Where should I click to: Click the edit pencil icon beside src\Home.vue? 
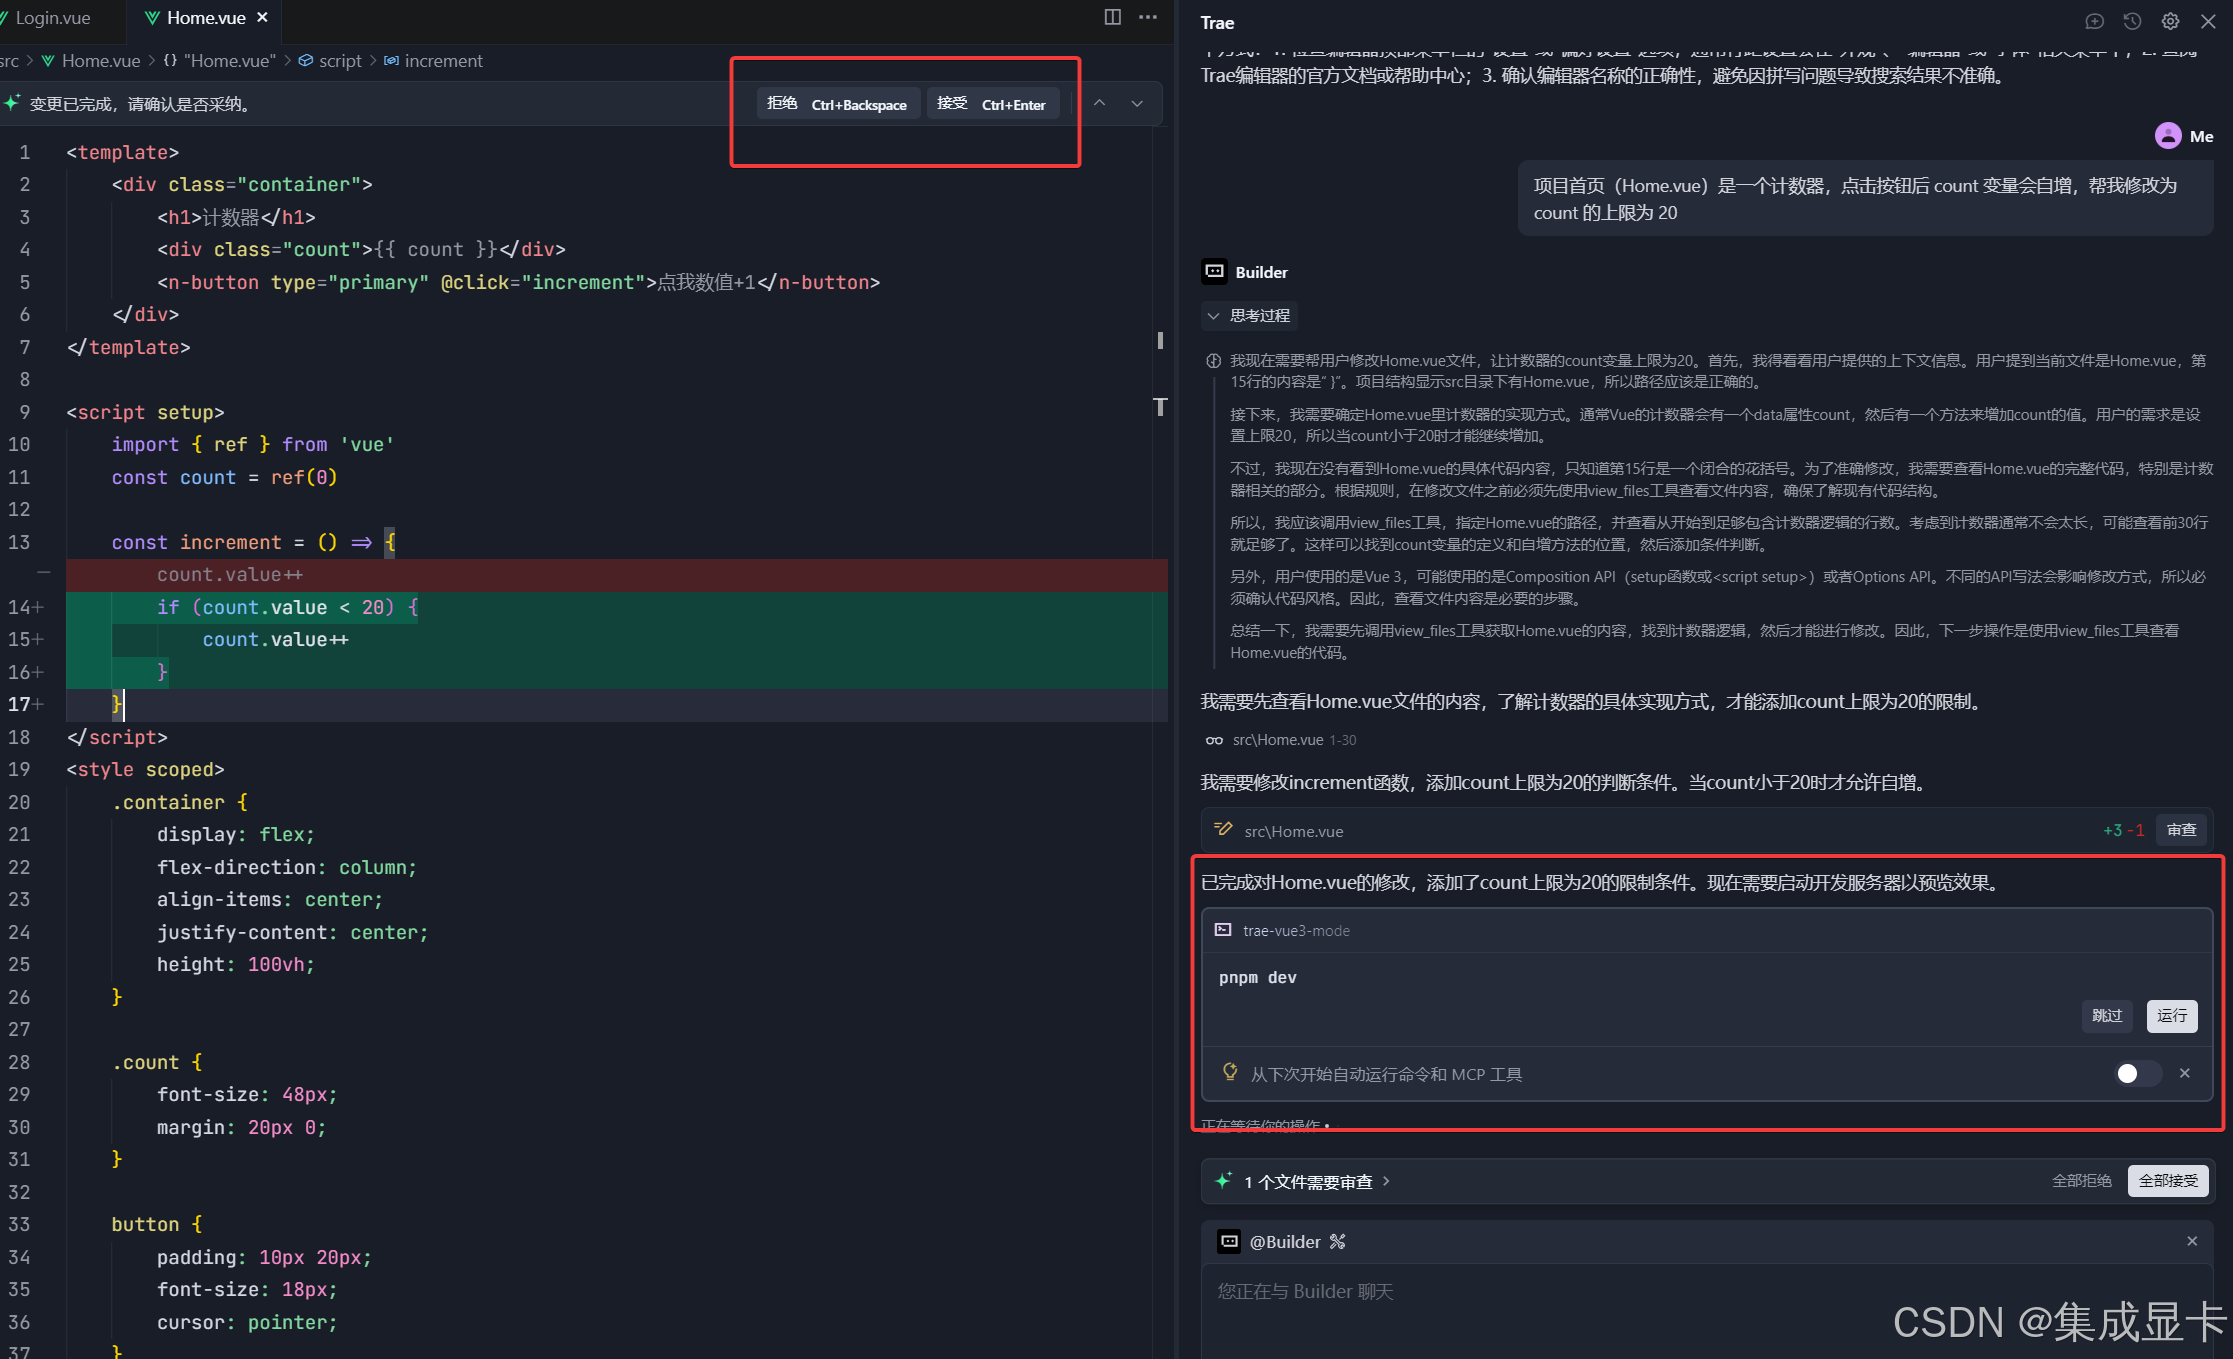1223,829
